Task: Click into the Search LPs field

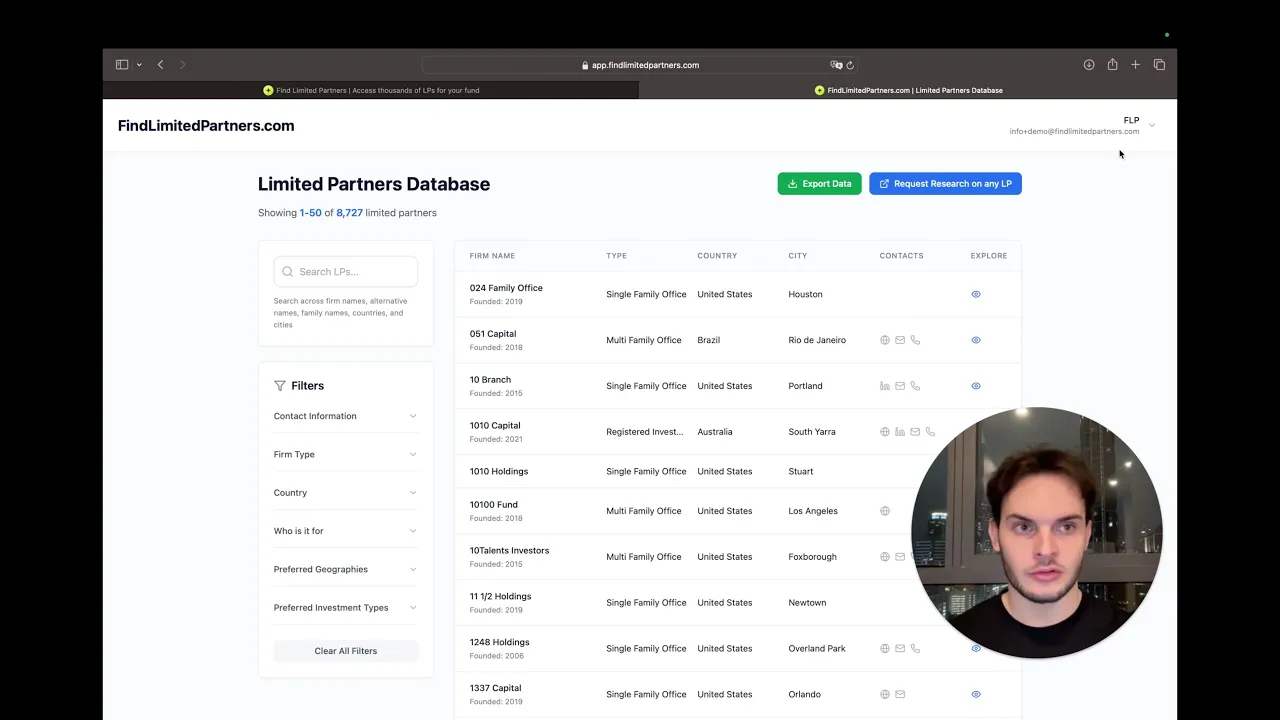Action: point(346,272)
